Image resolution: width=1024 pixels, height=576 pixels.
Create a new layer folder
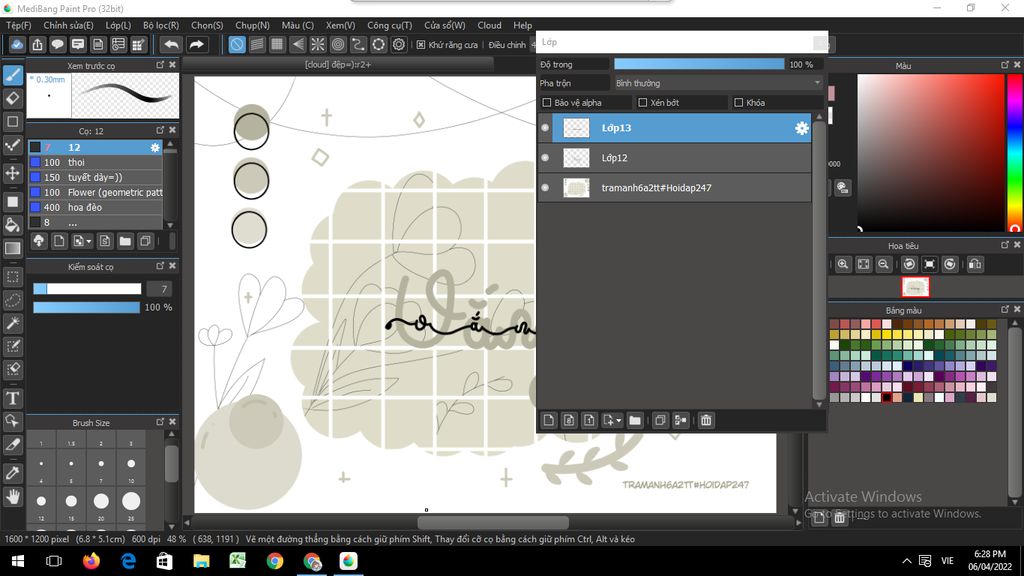(635, 420)
